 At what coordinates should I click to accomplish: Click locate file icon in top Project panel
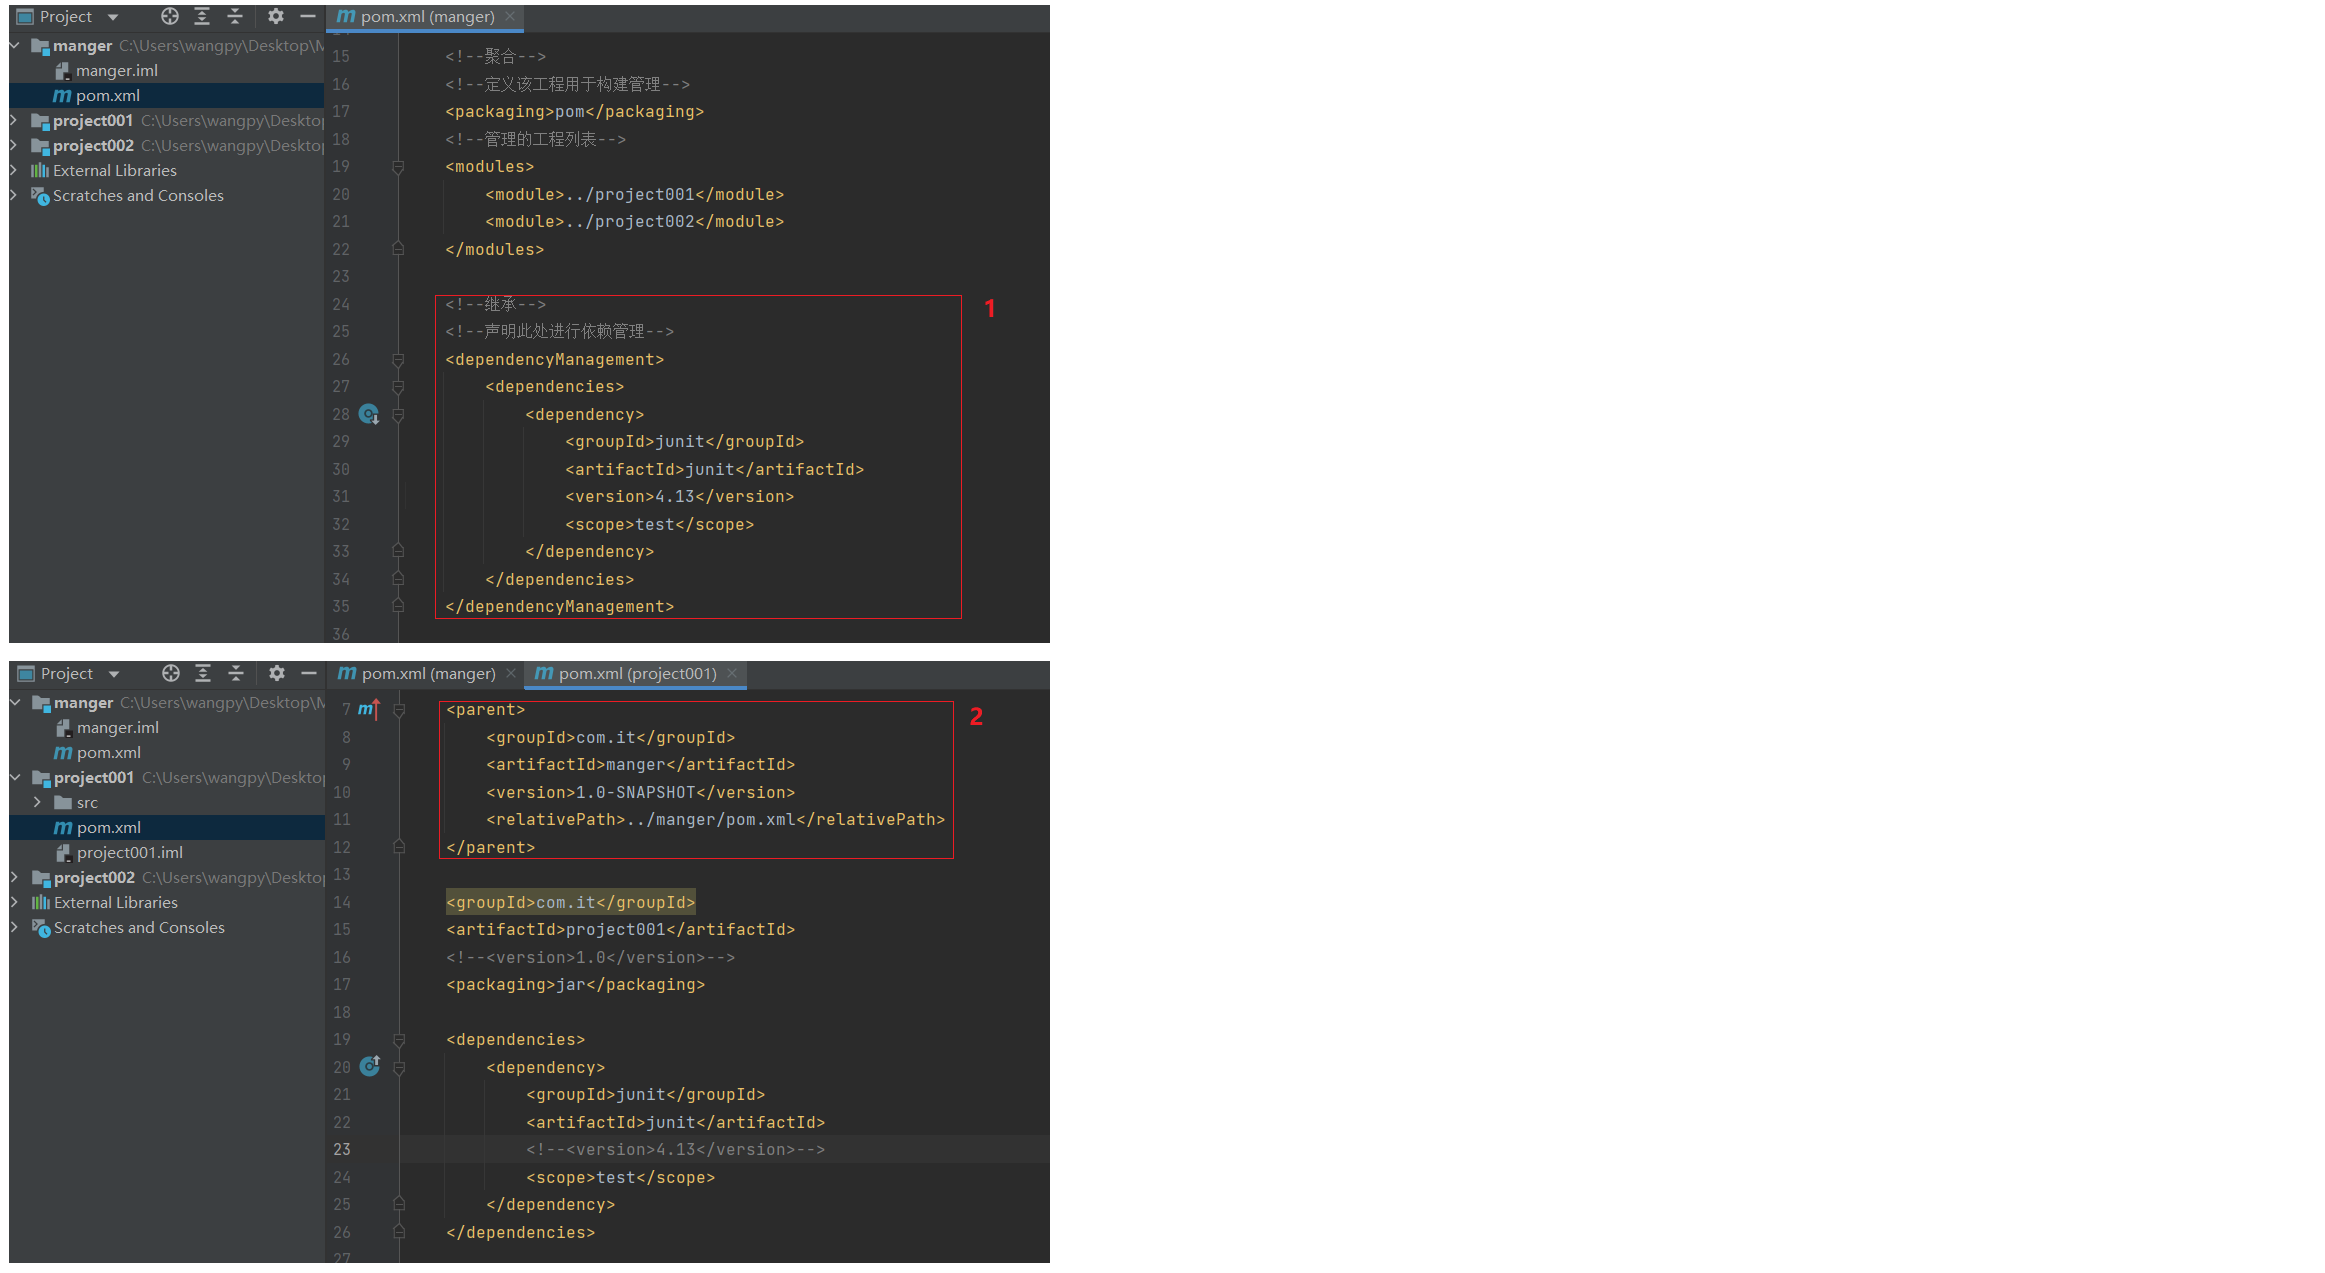[170, 16]
